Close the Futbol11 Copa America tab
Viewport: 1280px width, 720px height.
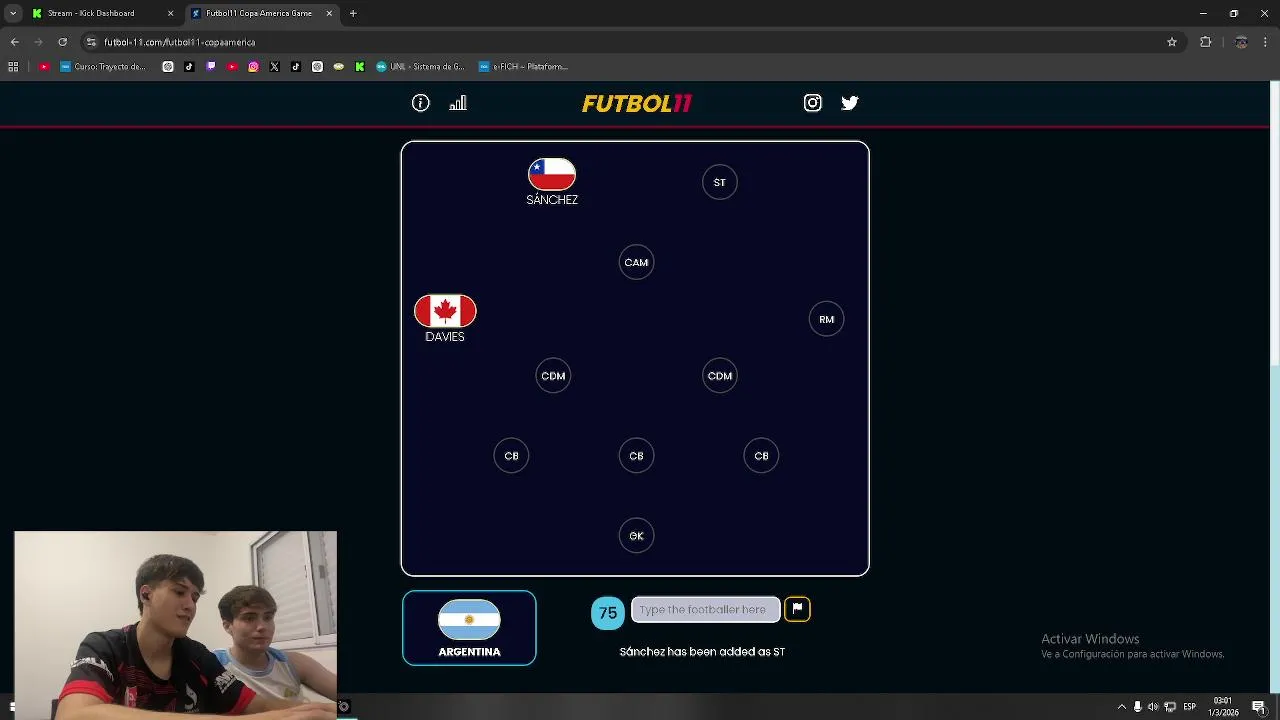tap(329, 13)
